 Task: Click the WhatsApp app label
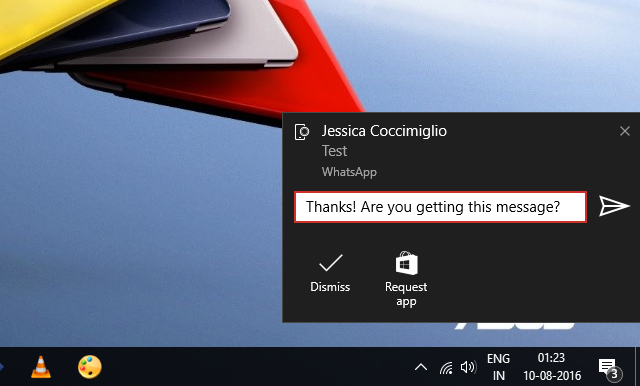[349, 172]
